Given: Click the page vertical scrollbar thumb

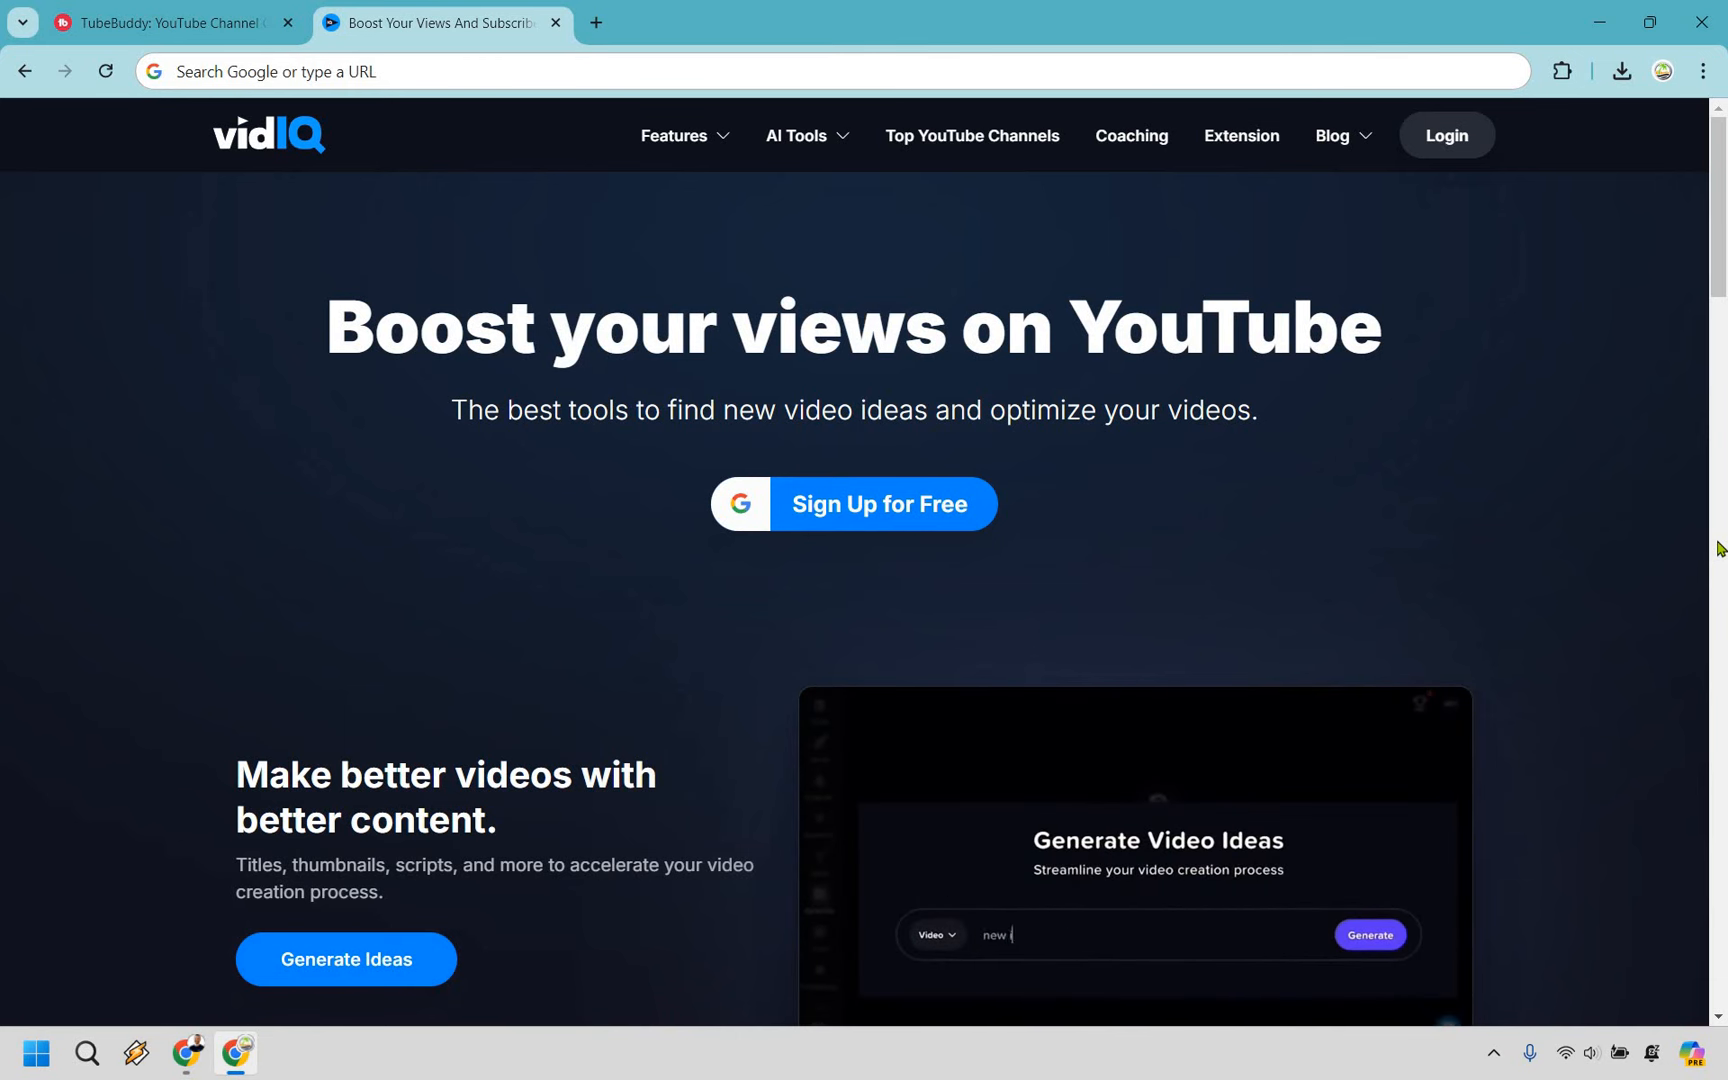Looking at the screenshot, I should coord(1718,206).
